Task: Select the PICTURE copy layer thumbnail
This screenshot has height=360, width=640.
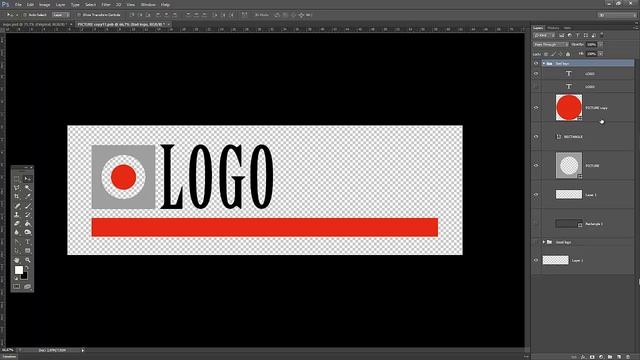Action: tap(569, 108)
